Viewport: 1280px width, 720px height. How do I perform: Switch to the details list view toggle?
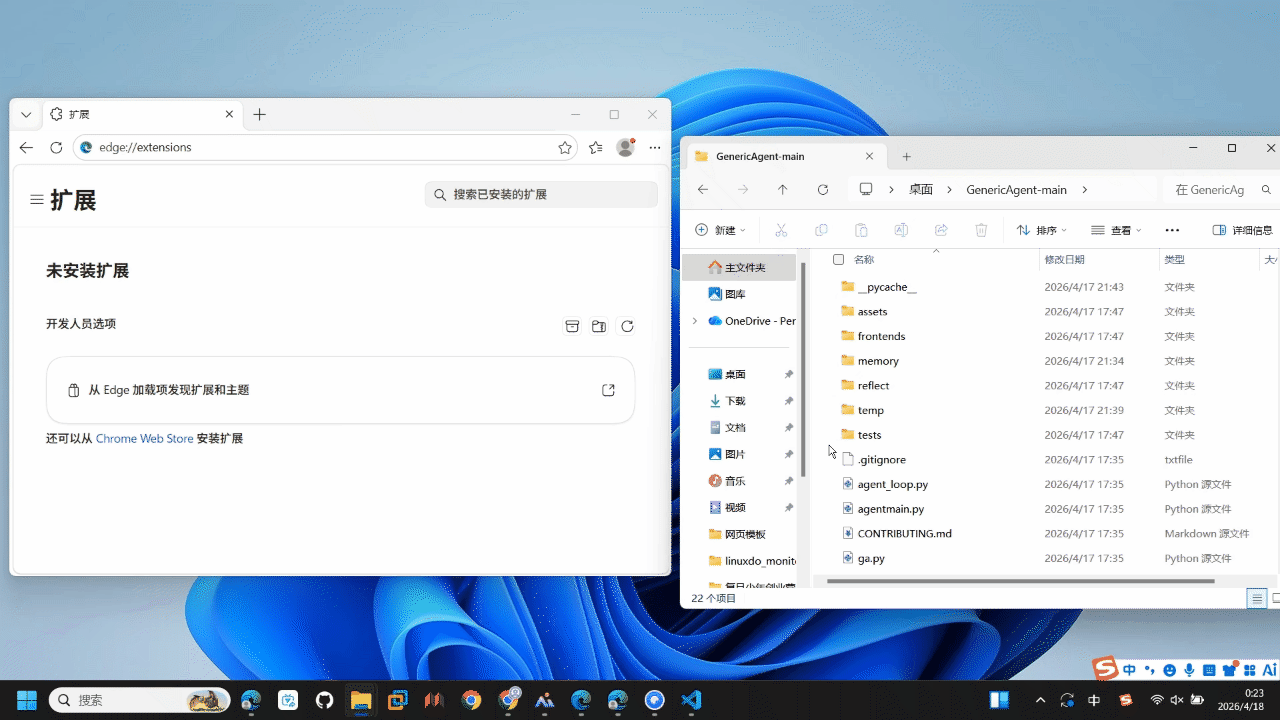tap(1257, 599)
